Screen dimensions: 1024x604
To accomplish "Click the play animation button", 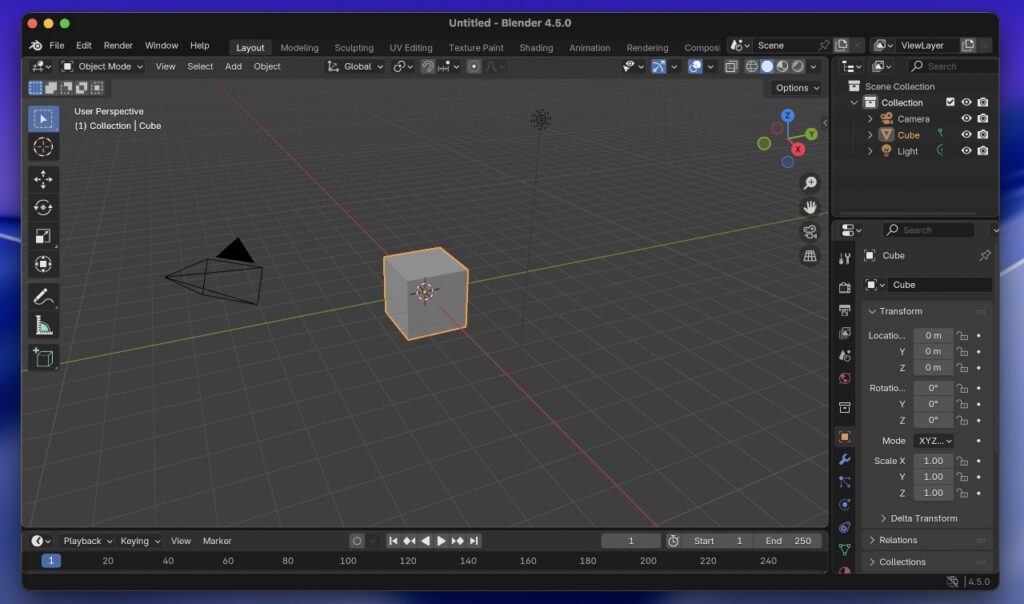I will 441,541.
